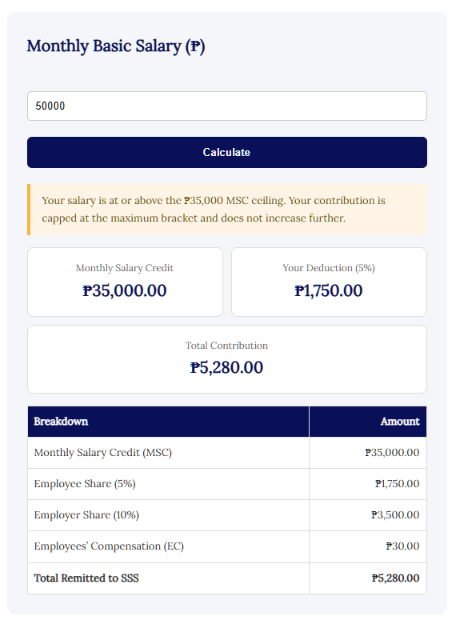Screen dimensions: 455x622
Task: Select the MSC ceiling warning notice
Action: 227,209
